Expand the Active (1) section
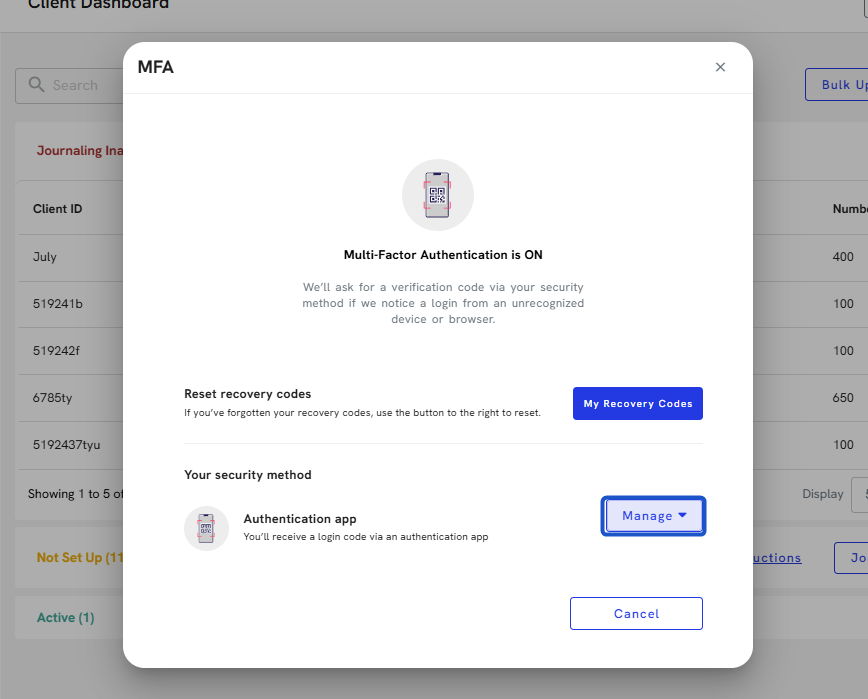868x699 pixels. 65,618
